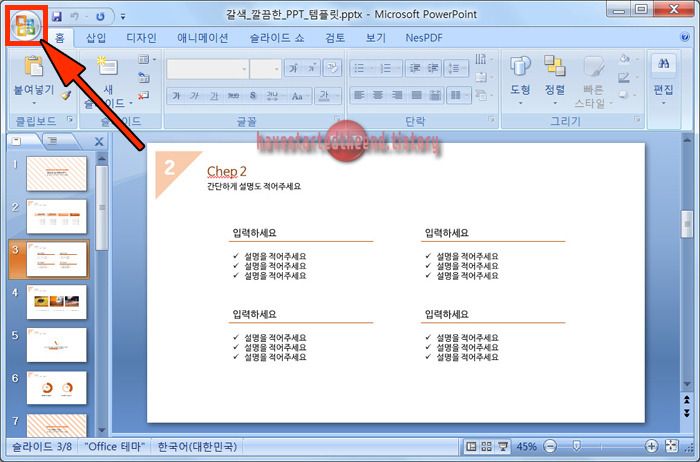The image size is (700, 462).
Task: Toggle underline text formatting
Action: [x=214, y=96]
